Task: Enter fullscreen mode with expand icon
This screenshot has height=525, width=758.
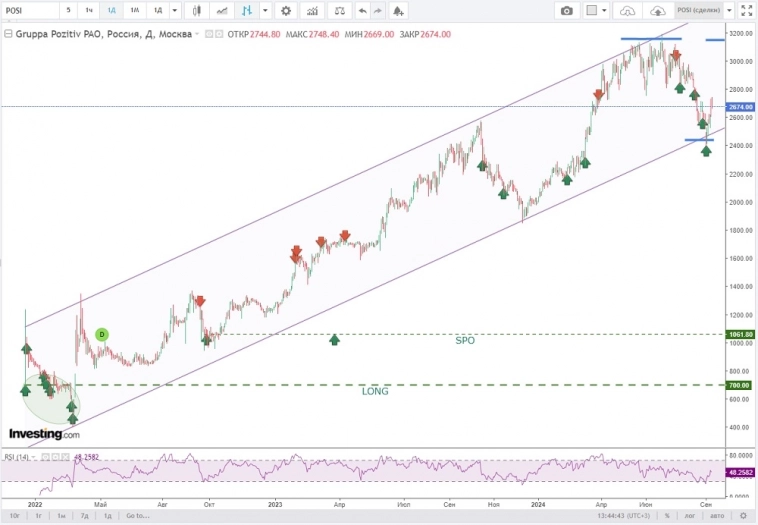Action: [x=747, y=10]
